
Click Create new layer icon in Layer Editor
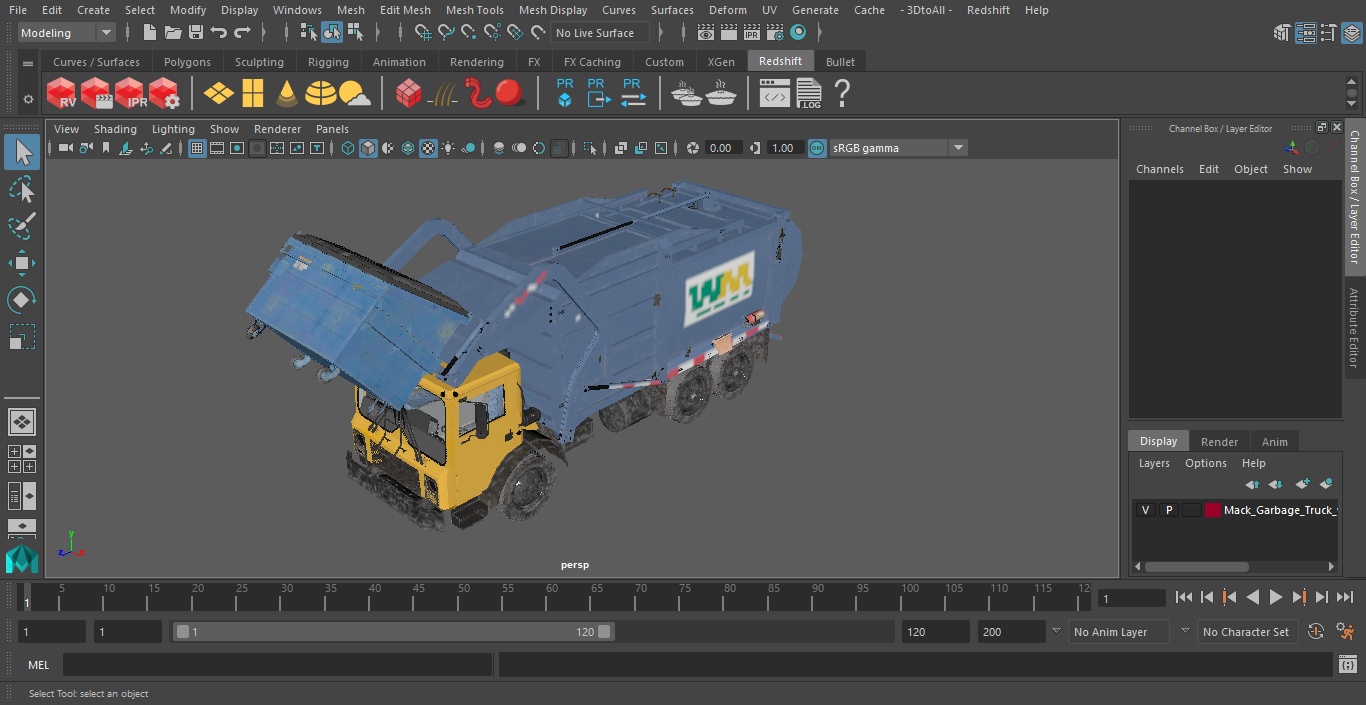coord(1302,484)
